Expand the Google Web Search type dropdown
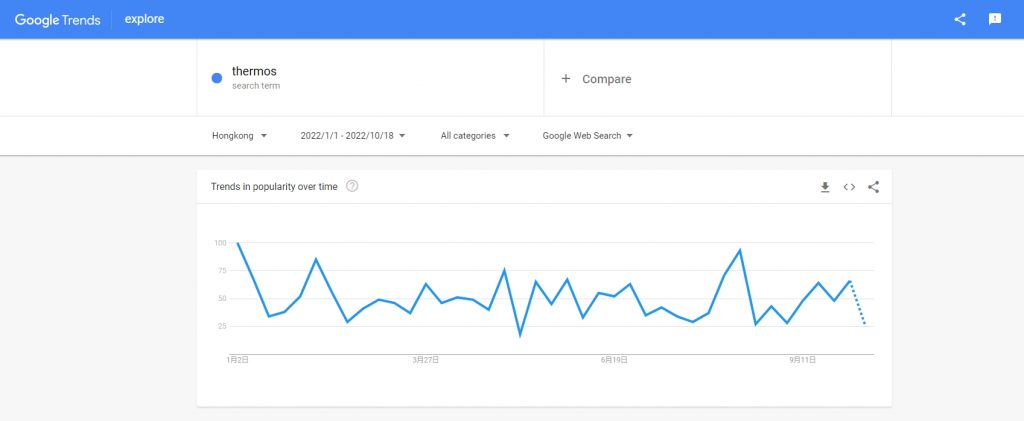Screen dimensions: 1024x421 (x=588, y=135)
